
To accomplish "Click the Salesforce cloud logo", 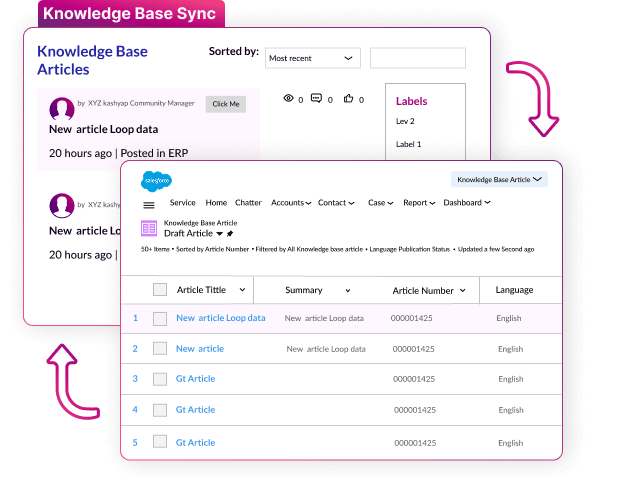I will pyautogui.click(x=156, y=181).
